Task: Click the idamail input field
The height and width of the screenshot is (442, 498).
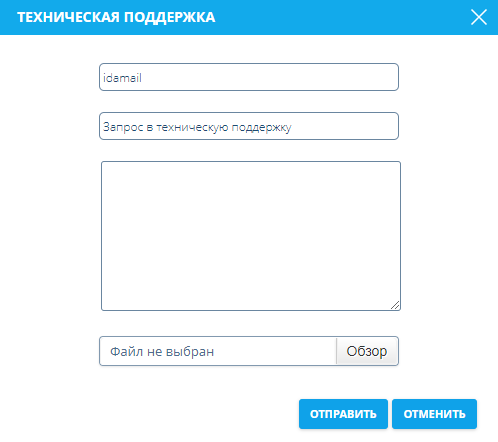Action: 249,77
